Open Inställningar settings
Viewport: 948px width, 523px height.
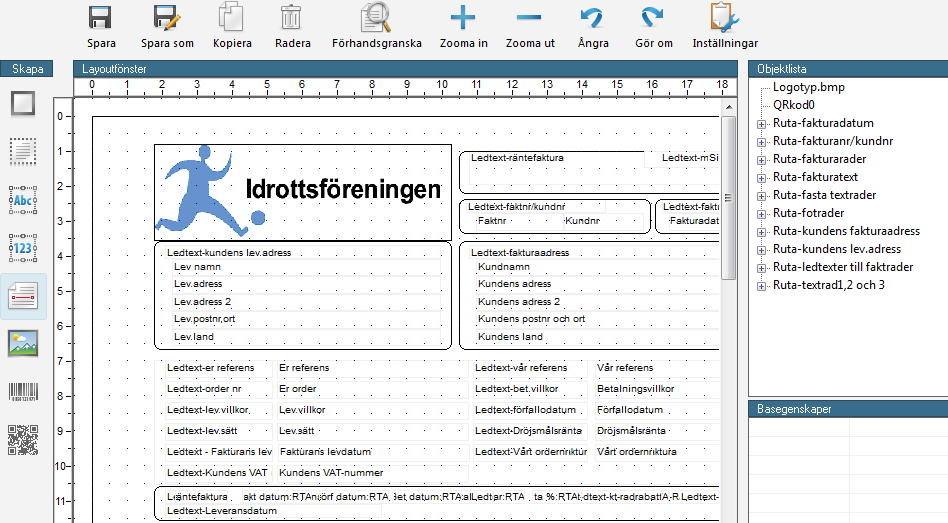pos(724,18)
